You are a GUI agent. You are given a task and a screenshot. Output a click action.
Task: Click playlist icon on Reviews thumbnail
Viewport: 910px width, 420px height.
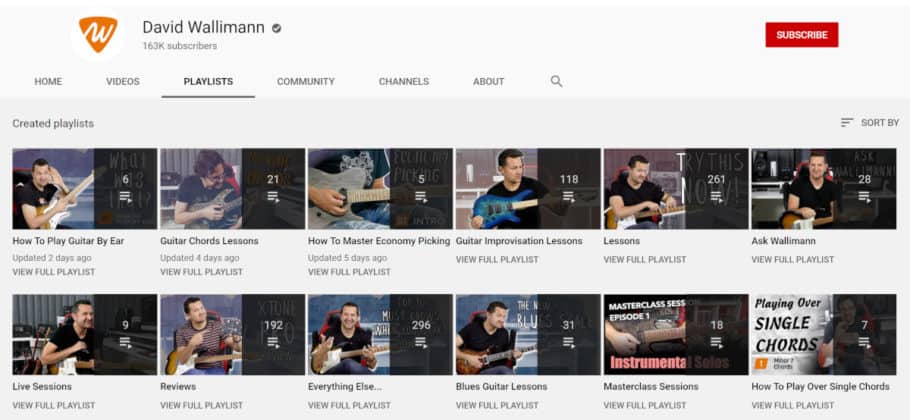273,342
